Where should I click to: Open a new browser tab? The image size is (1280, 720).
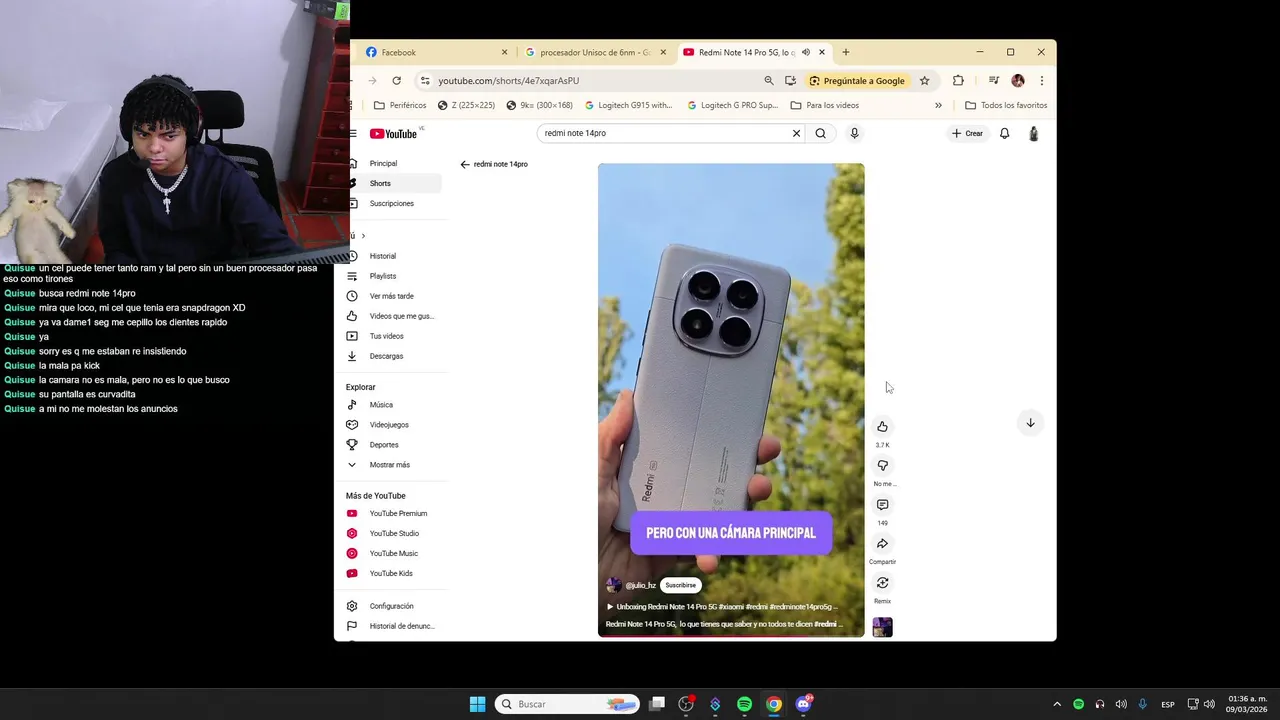846,52
